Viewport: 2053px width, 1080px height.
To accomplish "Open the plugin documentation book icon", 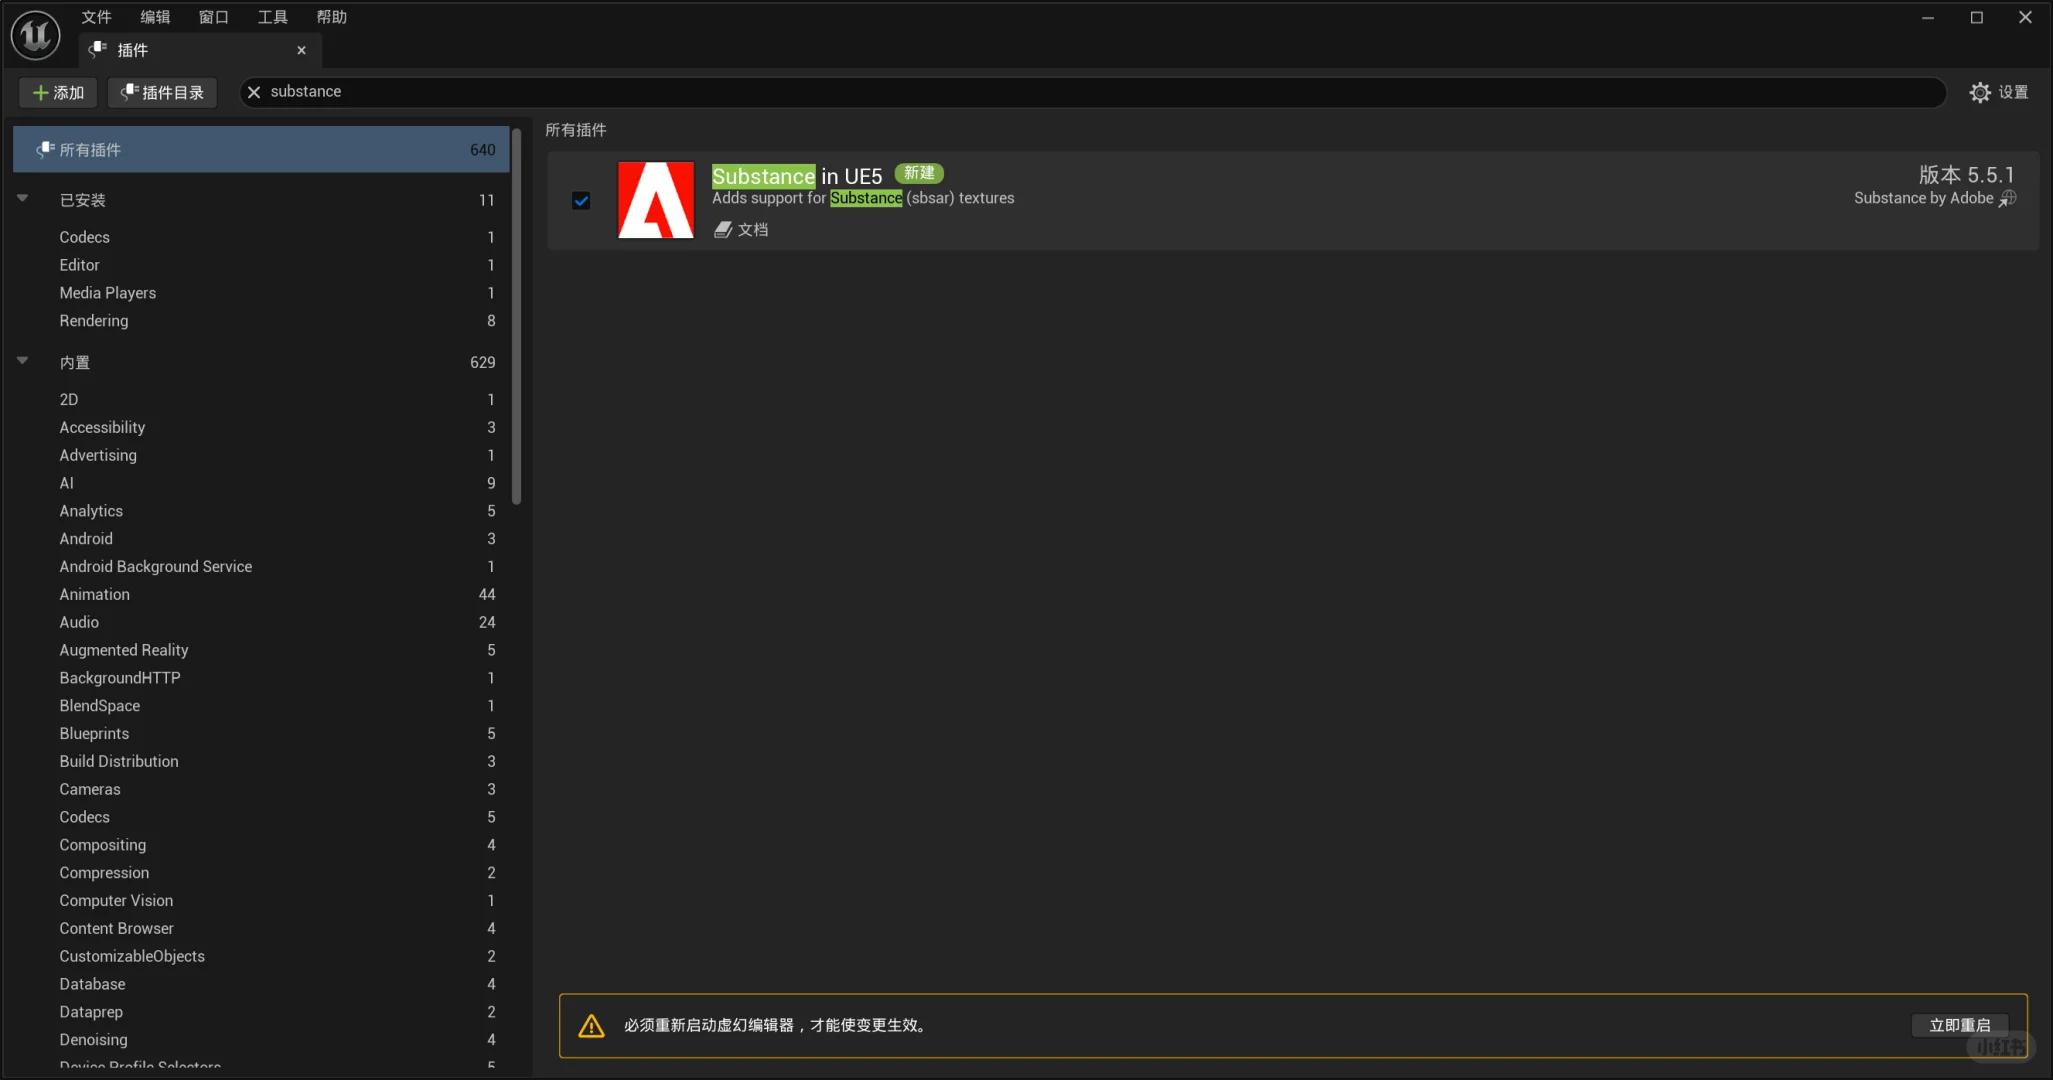I will 723,230.
